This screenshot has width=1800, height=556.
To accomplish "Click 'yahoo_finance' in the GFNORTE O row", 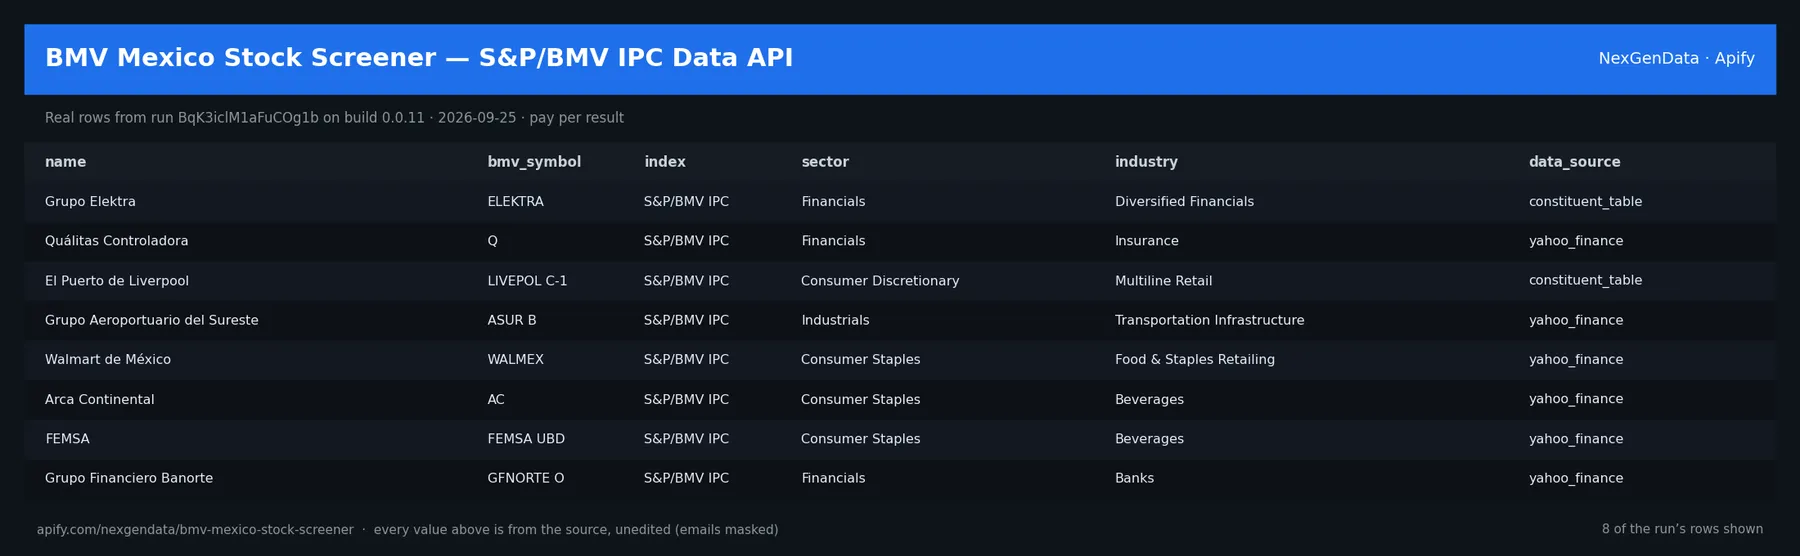I will point(1575,478).
